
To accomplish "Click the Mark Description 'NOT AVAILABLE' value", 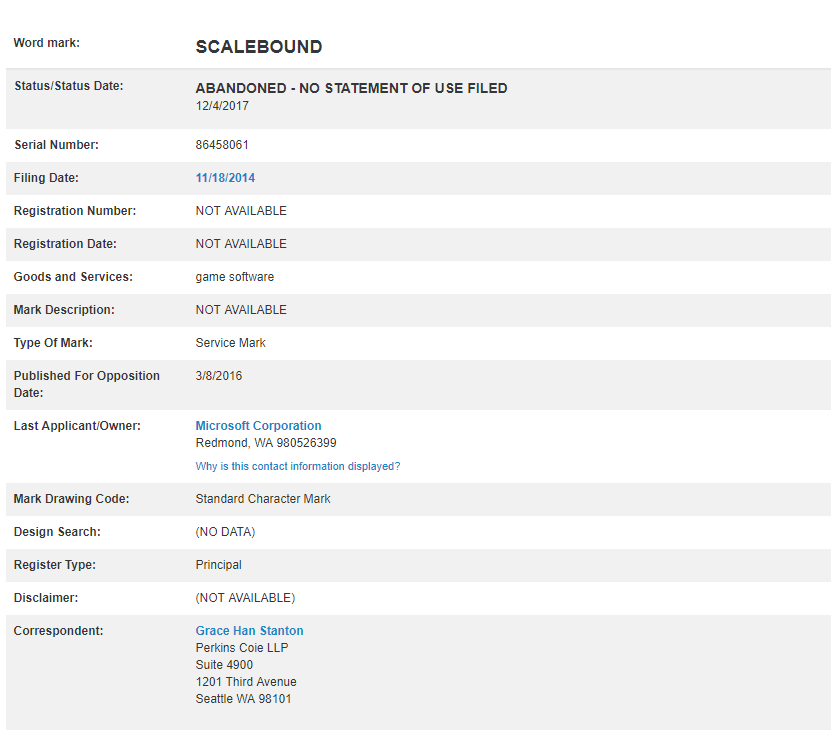I will (241, 310).
